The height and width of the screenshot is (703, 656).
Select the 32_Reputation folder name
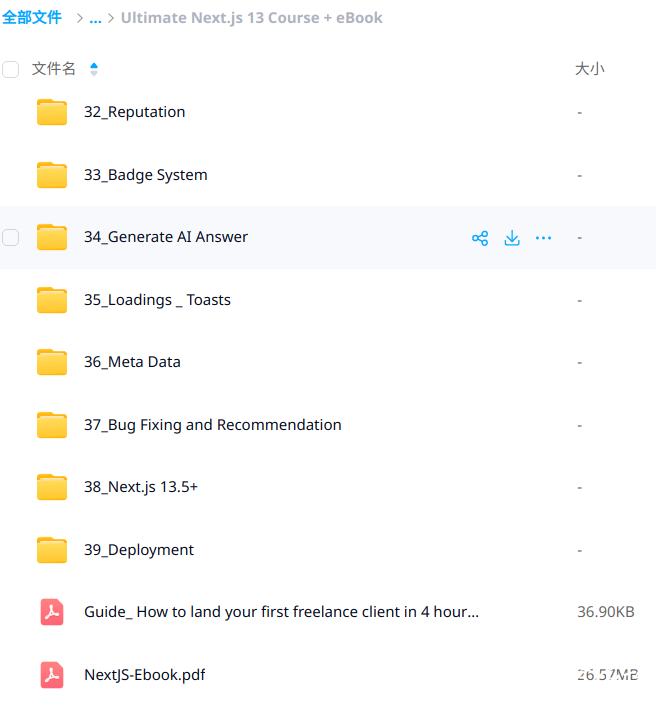[x=135, y=112]
